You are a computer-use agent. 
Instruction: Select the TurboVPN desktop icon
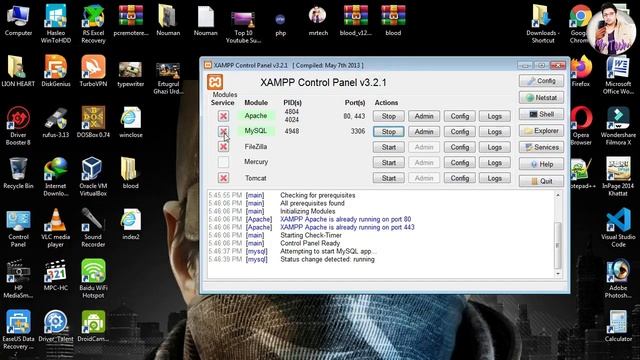[93, 71]
